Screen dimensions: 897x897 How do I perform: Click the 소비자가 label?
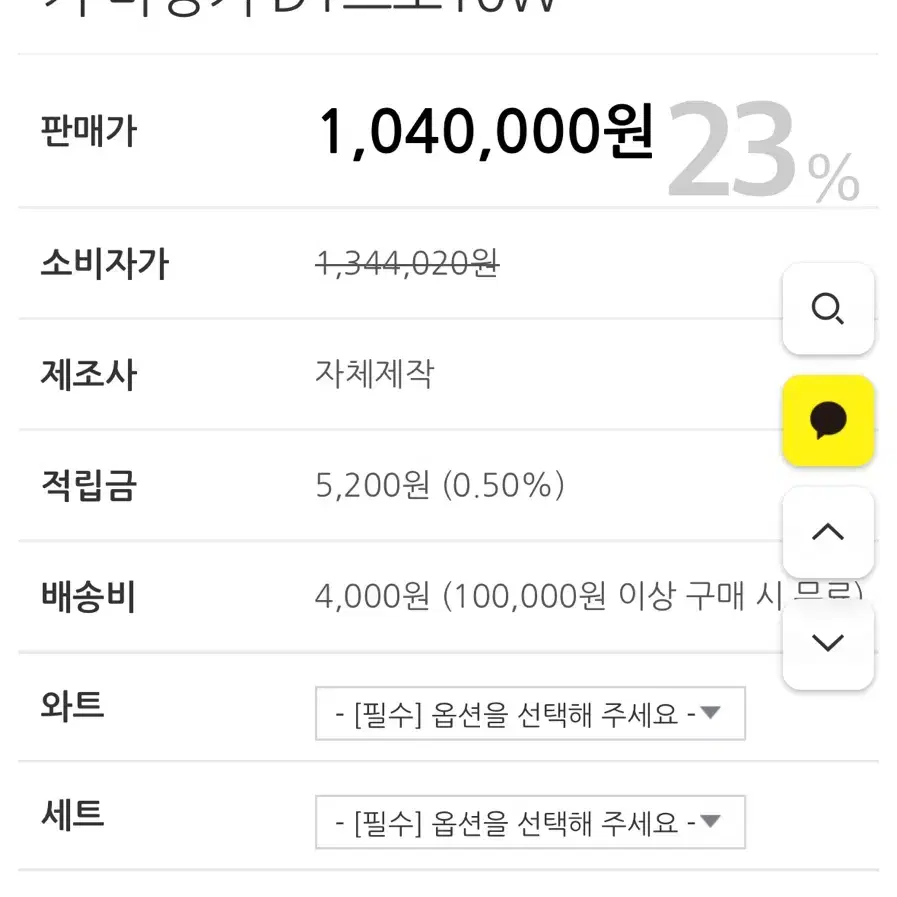(105, 264)
